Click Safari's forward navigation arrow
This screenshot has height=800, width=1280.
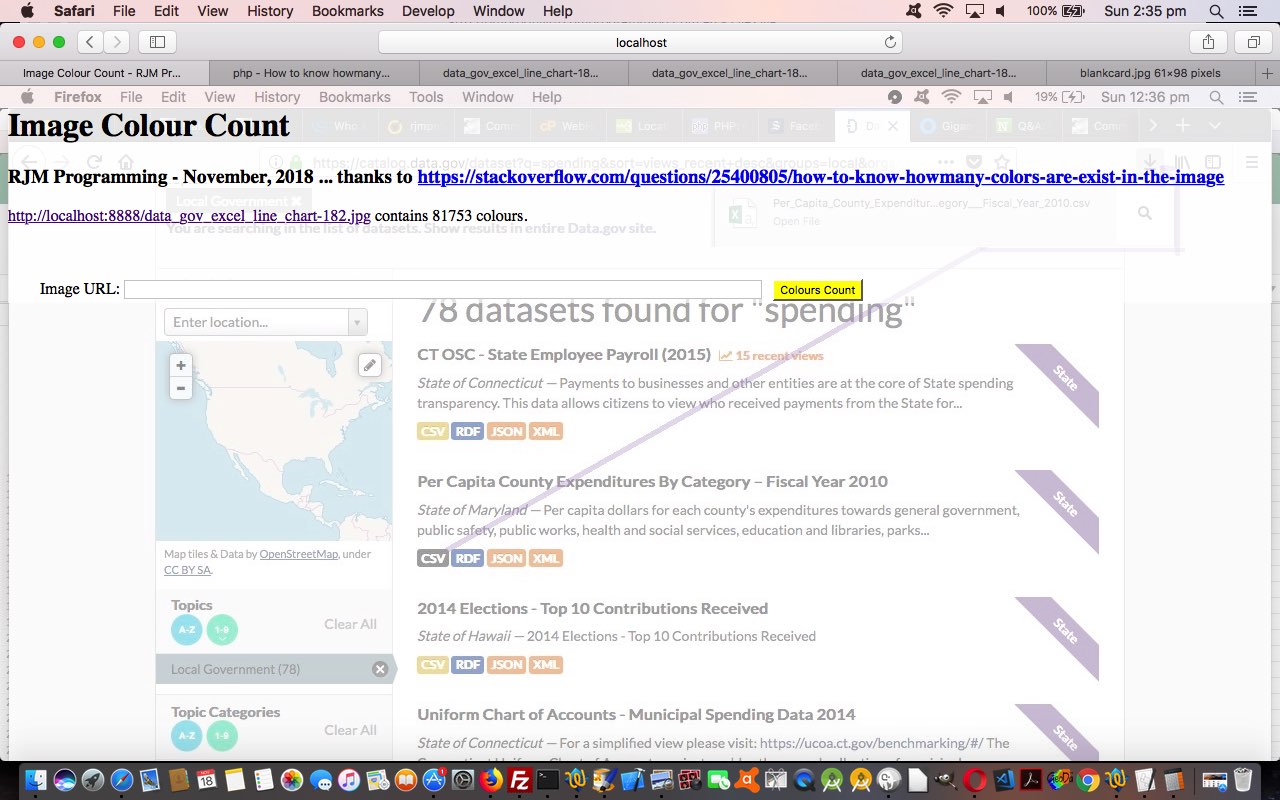(117, 42)
